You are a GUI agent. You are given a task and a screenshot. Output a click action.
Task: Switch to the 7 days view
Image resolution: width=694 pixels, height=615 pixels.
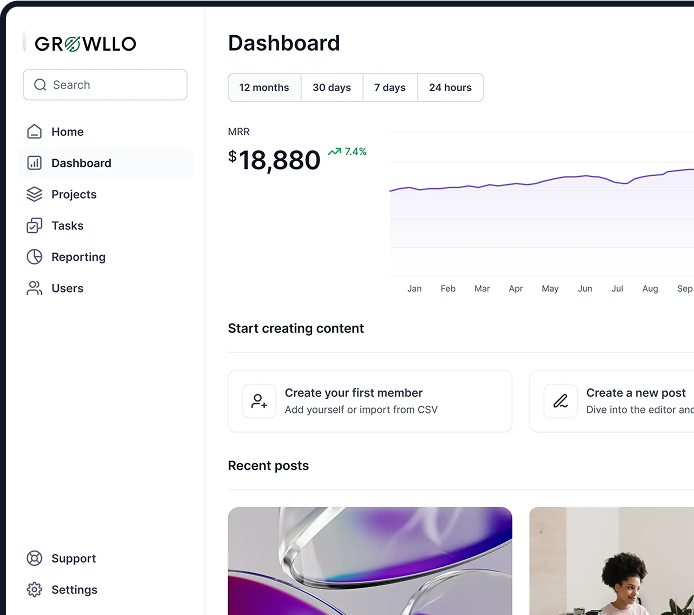pyautogui.click(x=390, y=88)
